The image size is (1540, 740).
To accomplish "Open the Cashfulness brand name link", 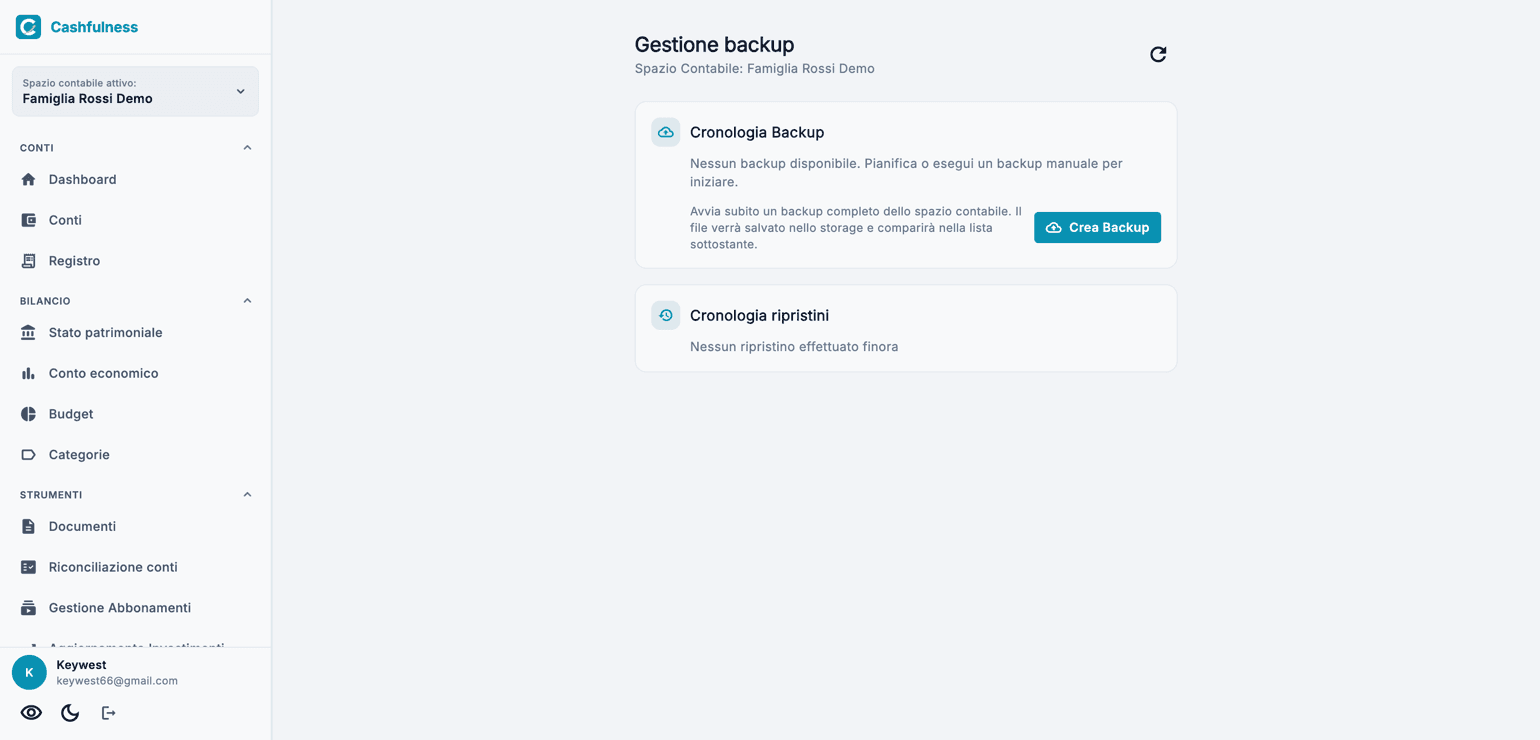I will (94, 27).
